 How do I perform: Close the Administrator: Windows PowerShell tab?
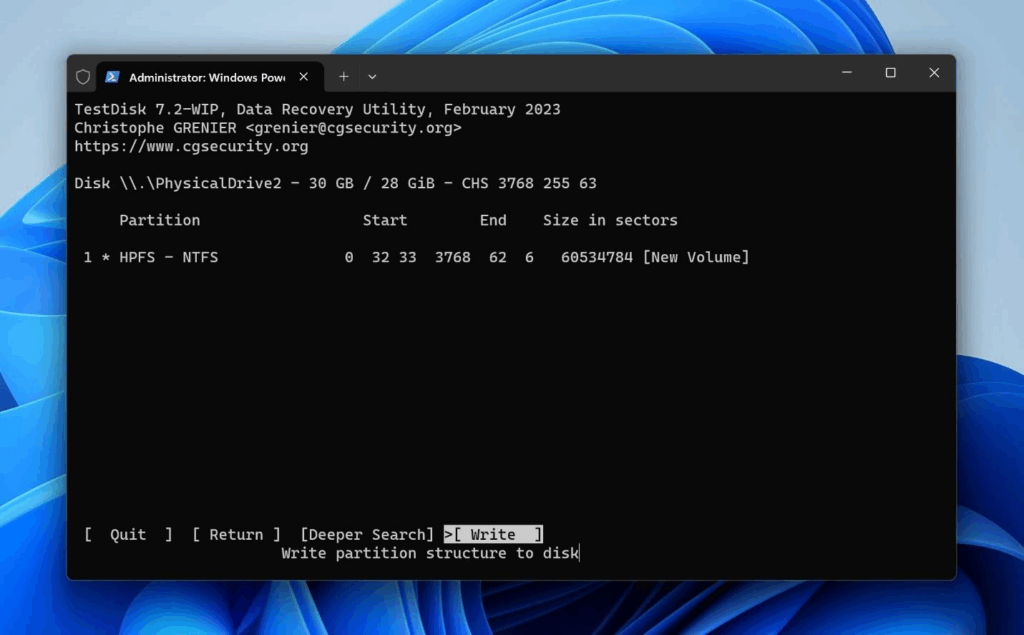pyautogui.click(x=303, y=76)
